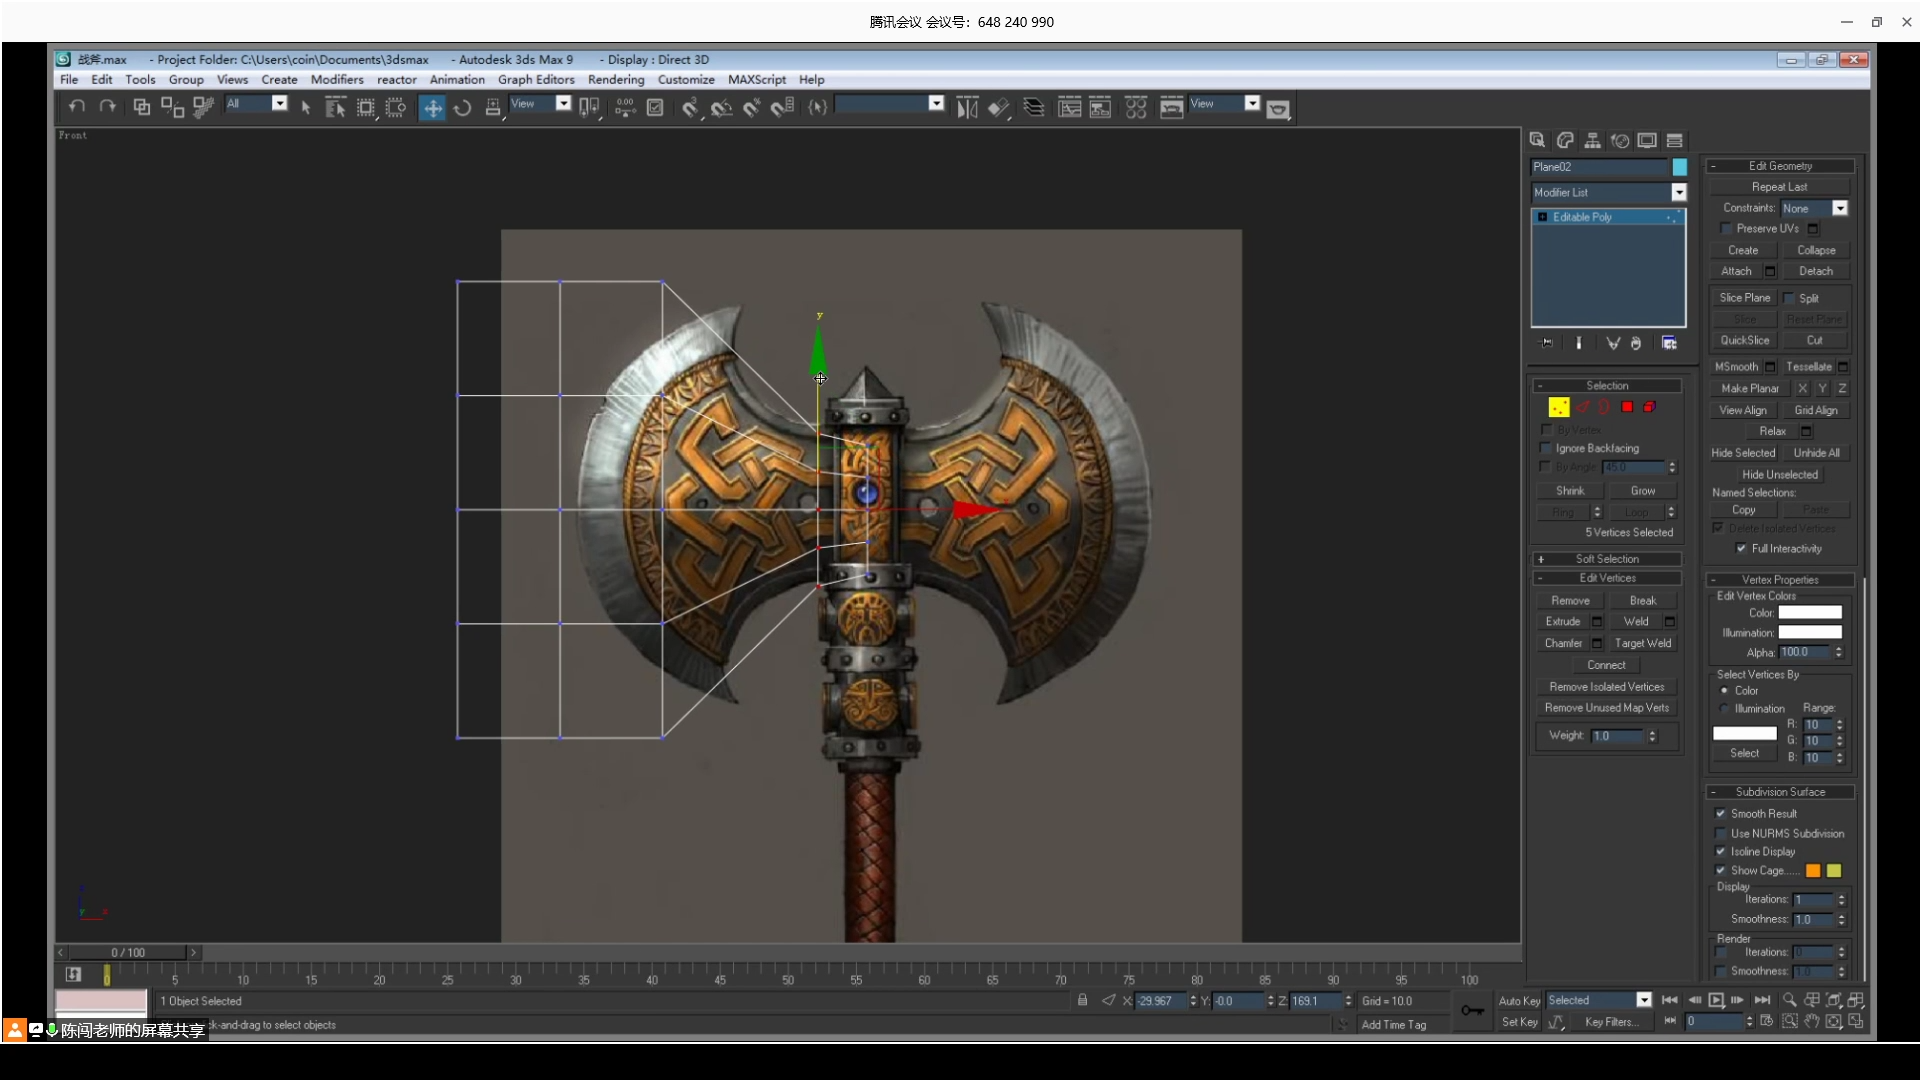Click Remove Isolated Vertices button
The width and height of the screenshot is (1920, 1080).
[x=1607, y=687]
